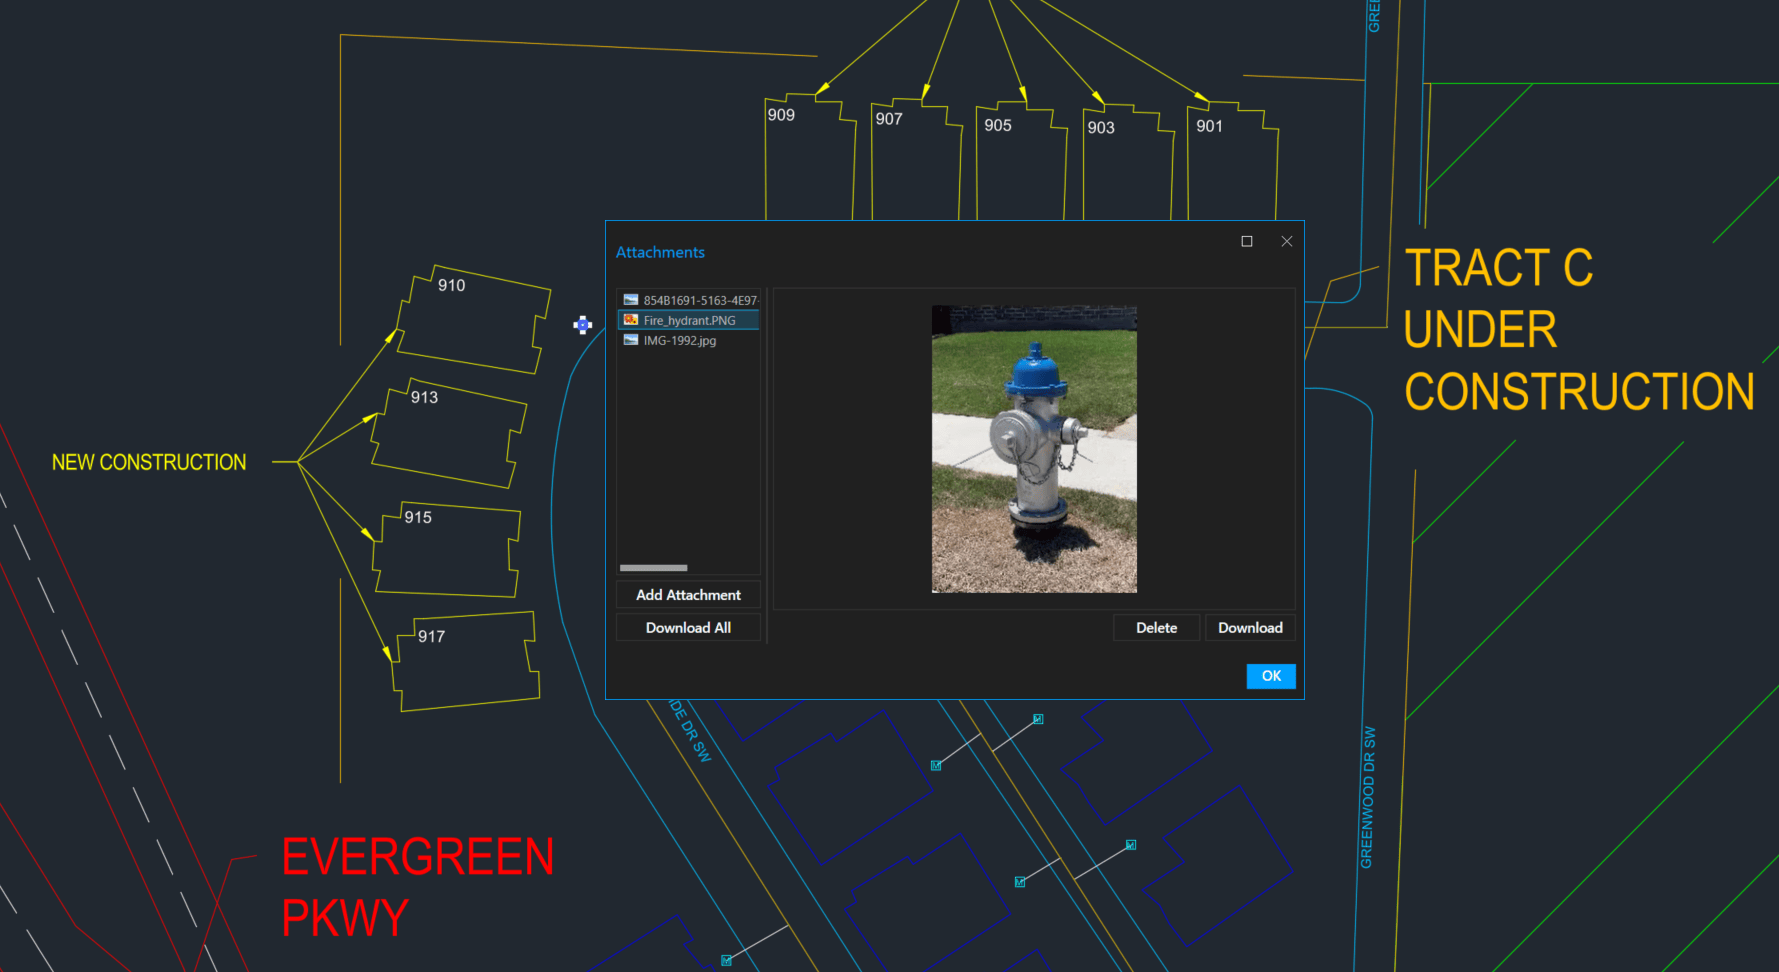Click the topmost M utility marker below the dialog

[x=1037, y=719]
